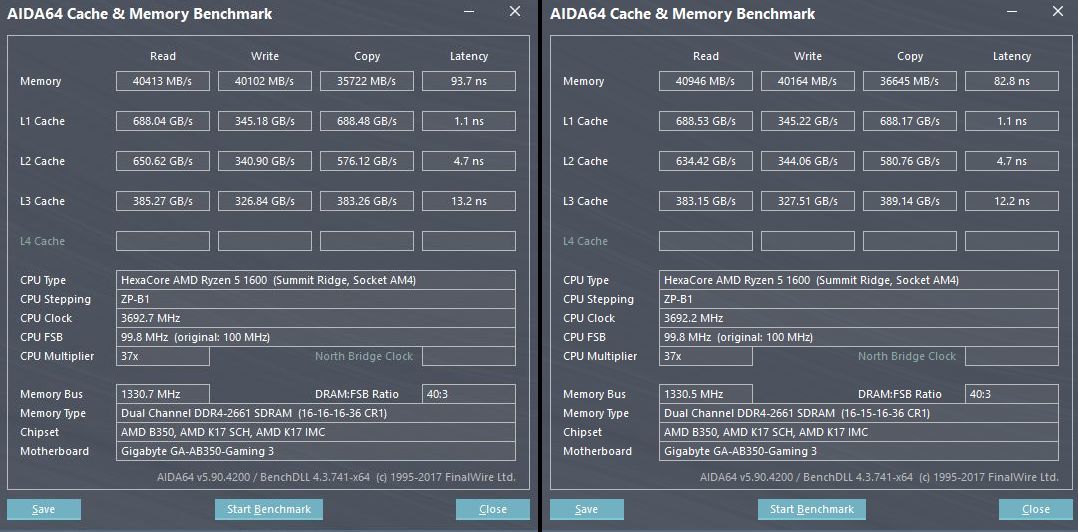
Task: Click CPU FSB field in left window
Action: tap(316, 337)
